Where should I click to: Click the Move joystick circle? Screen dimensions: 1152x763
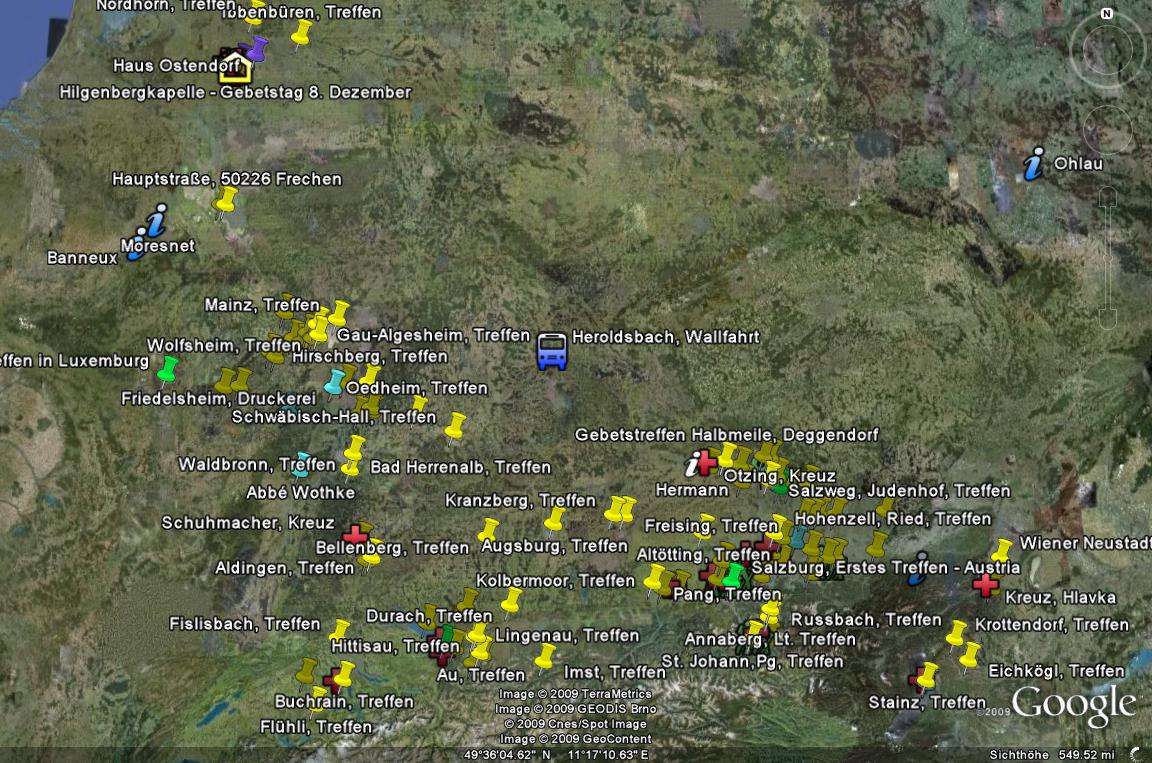1107,129
